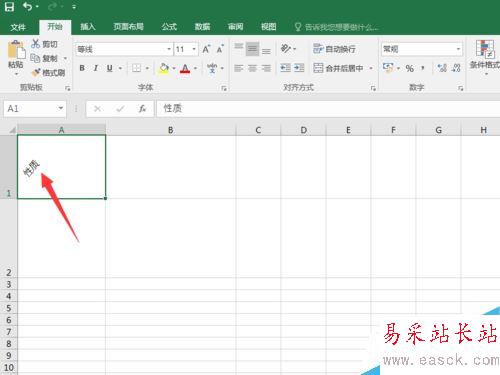Screen dimensions: 500x375
Task: Apply the red font color A
Action: [185, 69]
